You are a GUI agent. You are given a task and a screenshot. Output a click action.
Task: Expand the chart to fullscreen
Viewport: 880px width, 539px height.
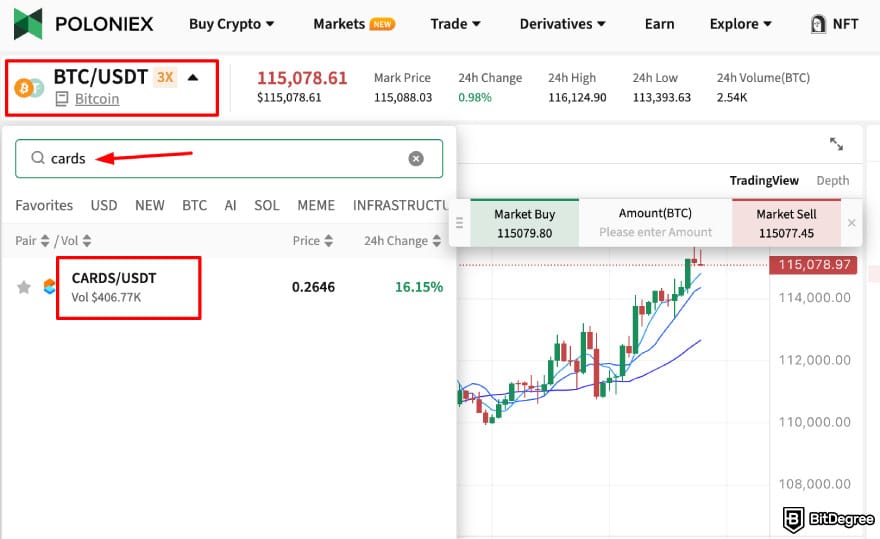point(836,144)
